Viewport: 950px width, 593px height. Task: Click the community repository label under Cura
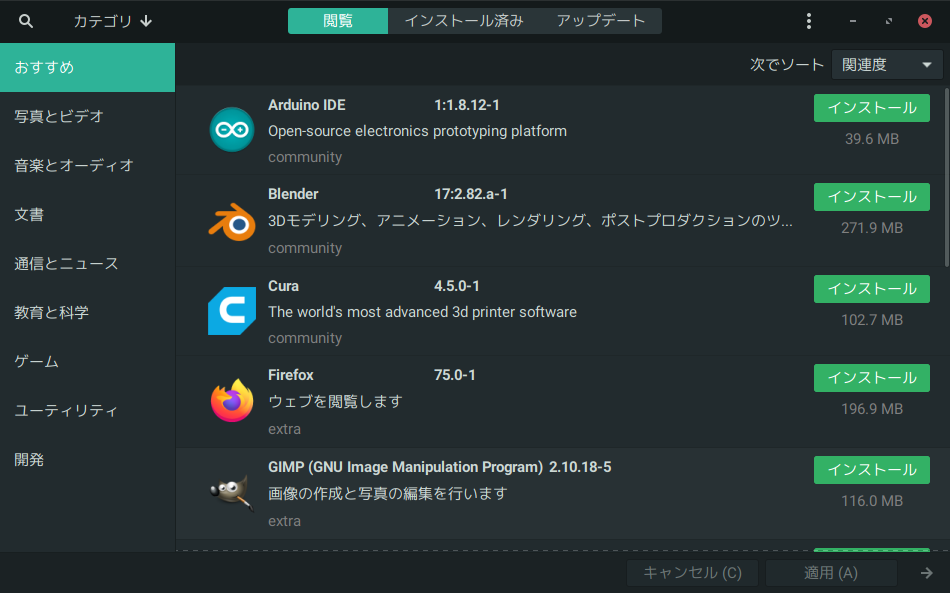pyautogui.click(x=305, y=338)
